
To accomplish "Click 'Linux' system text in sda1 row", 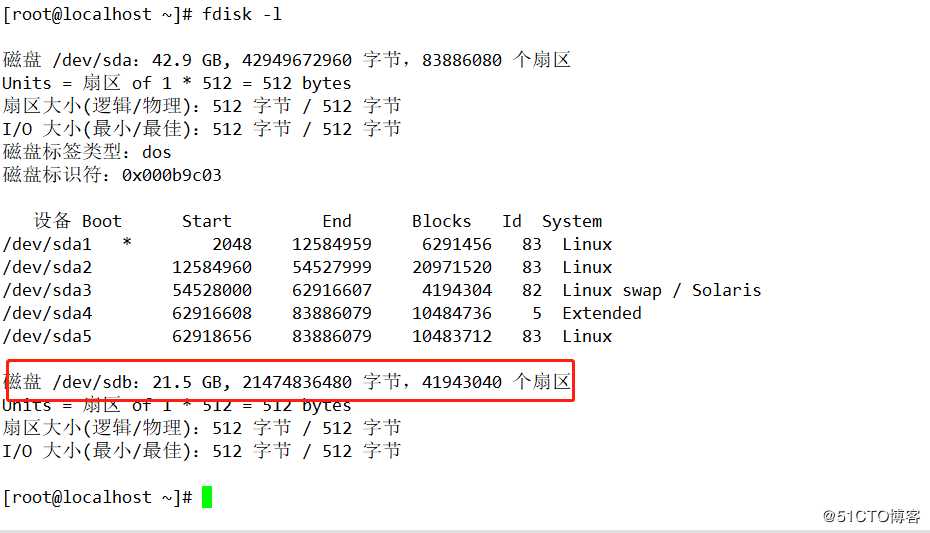I will coord(587,244).
